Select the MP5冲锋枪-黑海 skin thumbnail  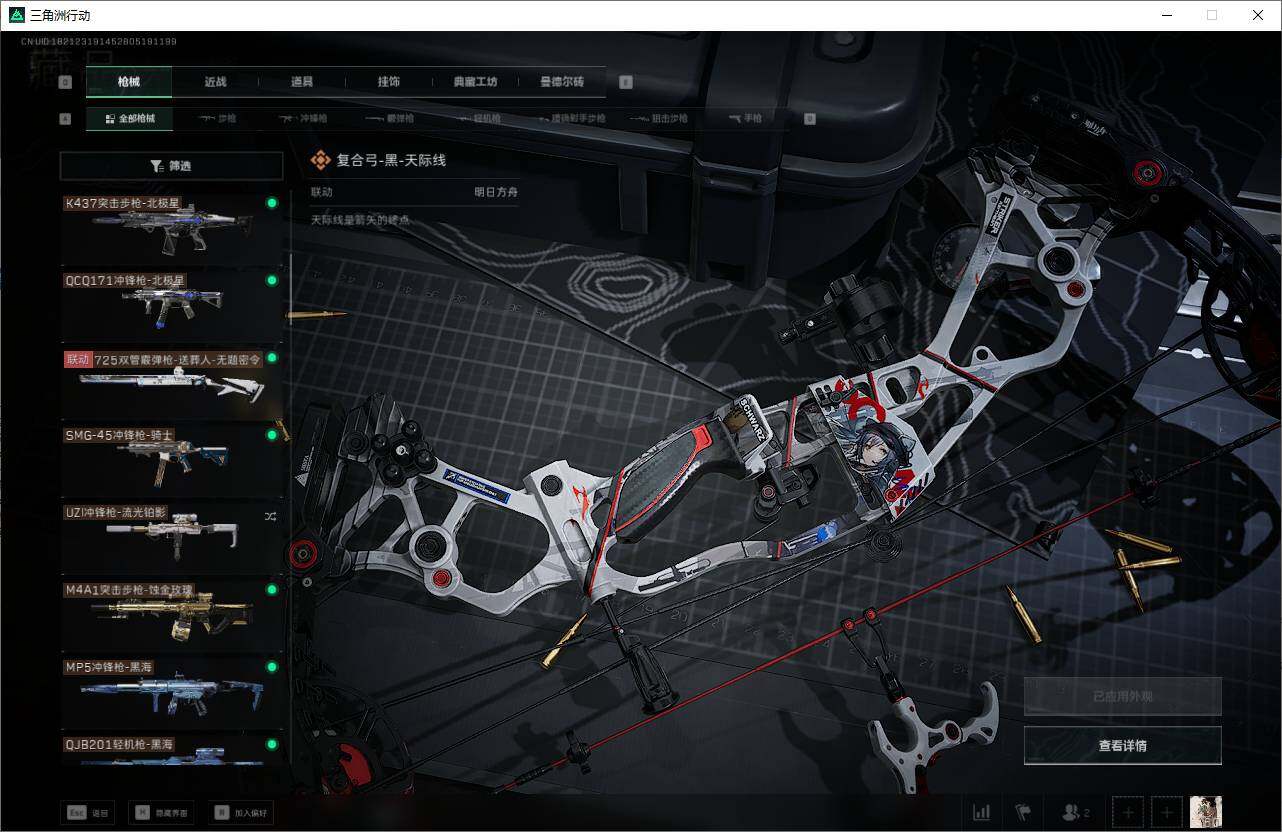172,694
